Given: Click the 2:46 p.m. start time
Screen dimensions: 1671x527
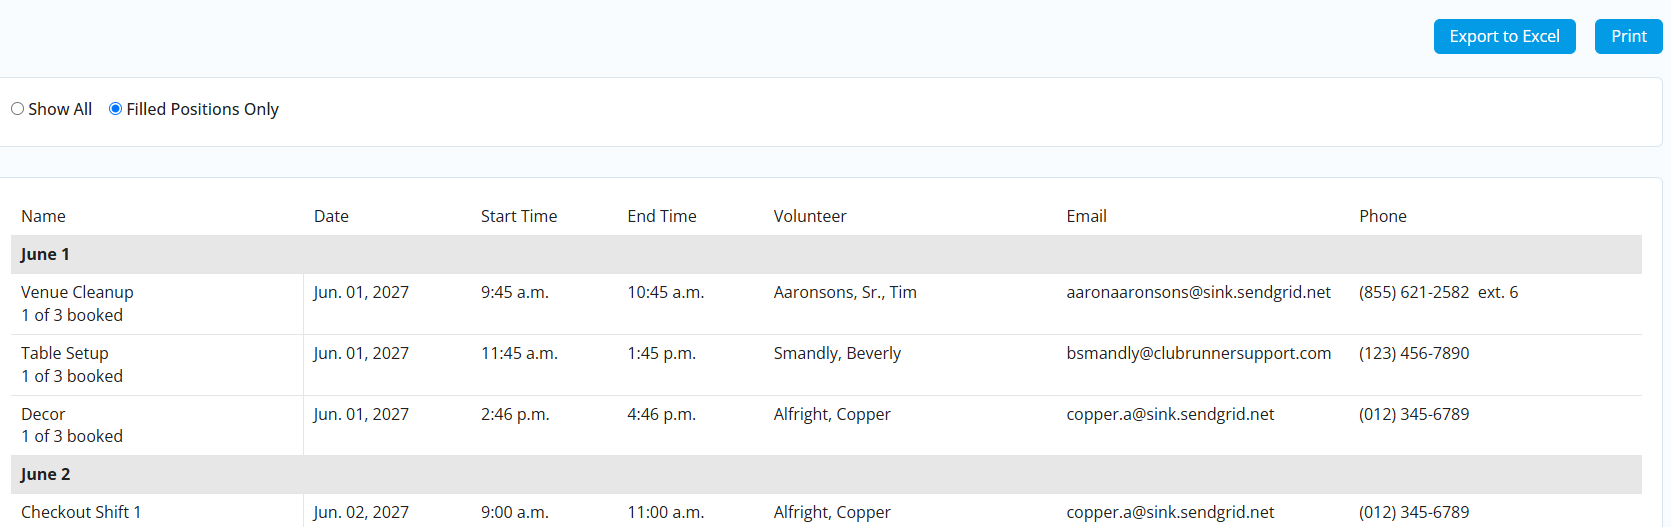Looking at the screenshot, I should (515, 414).
